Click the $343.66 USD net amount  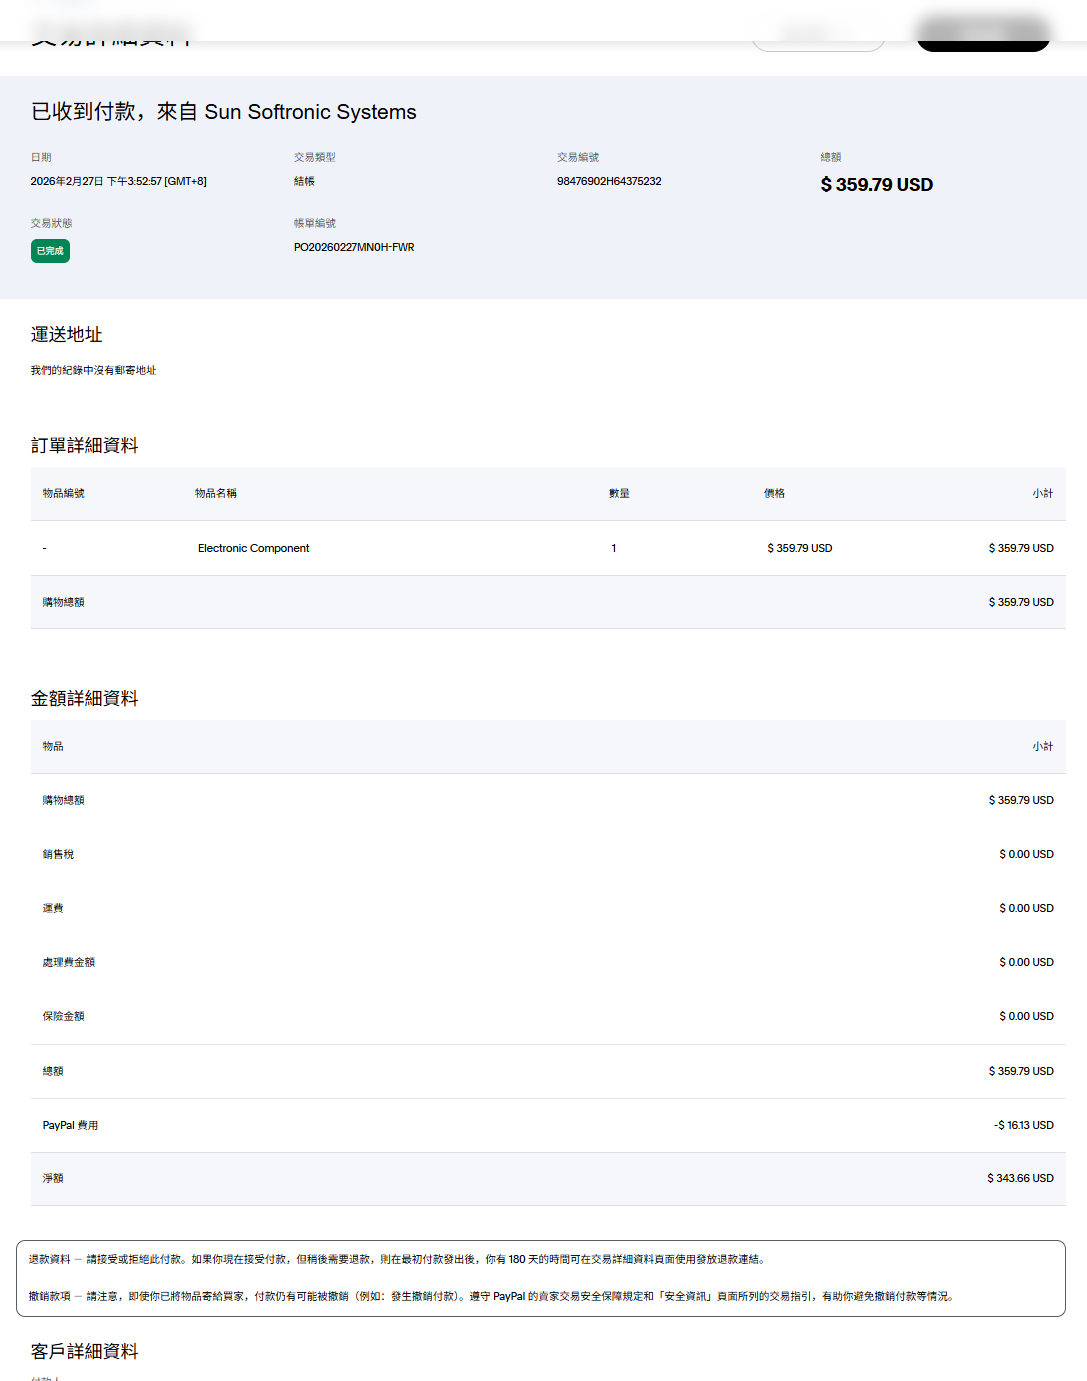1020,1178
